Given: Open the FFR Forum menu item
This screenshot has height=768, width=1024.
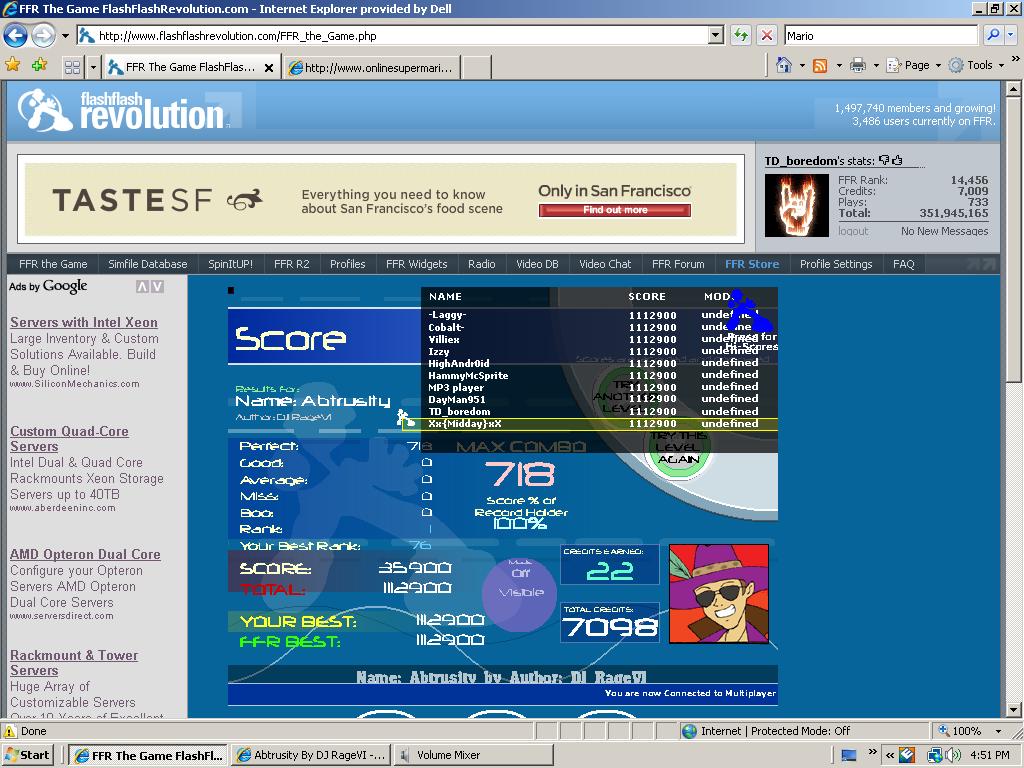Looking at the screenshot, I should click(678, 264).
